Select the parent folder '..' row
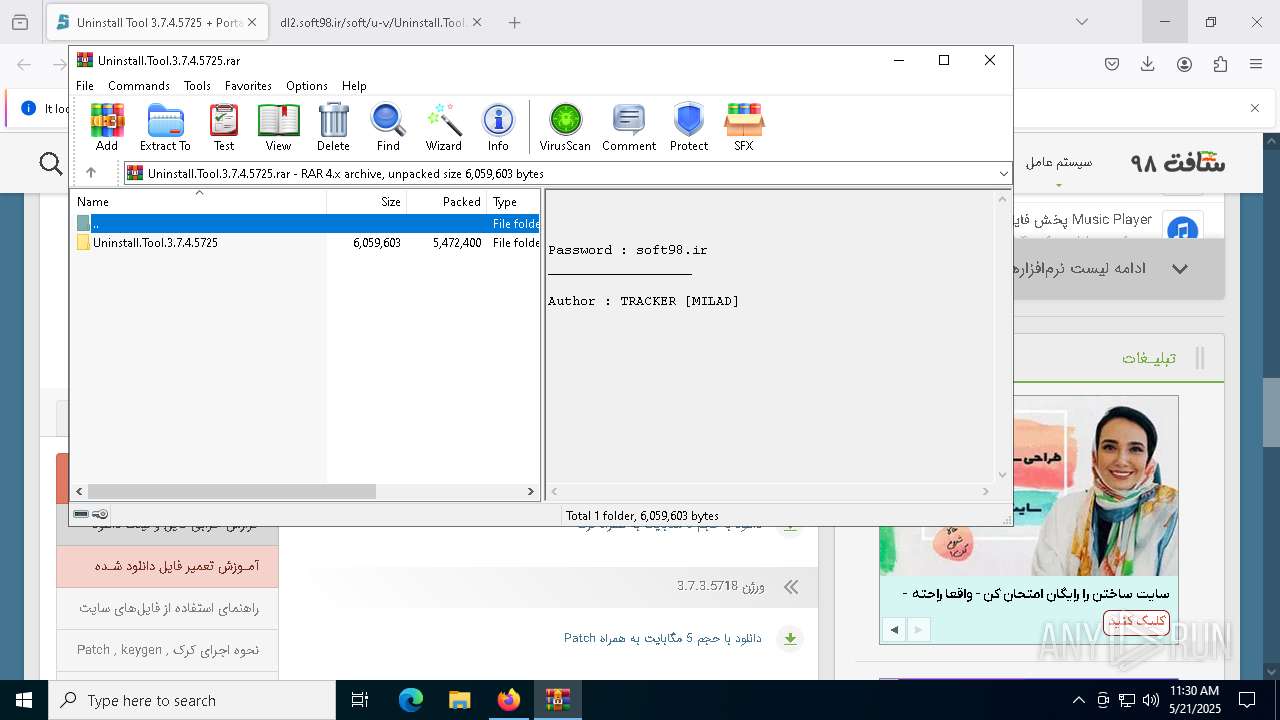This screenshot has height=720, width=1280. click(305, 224)
